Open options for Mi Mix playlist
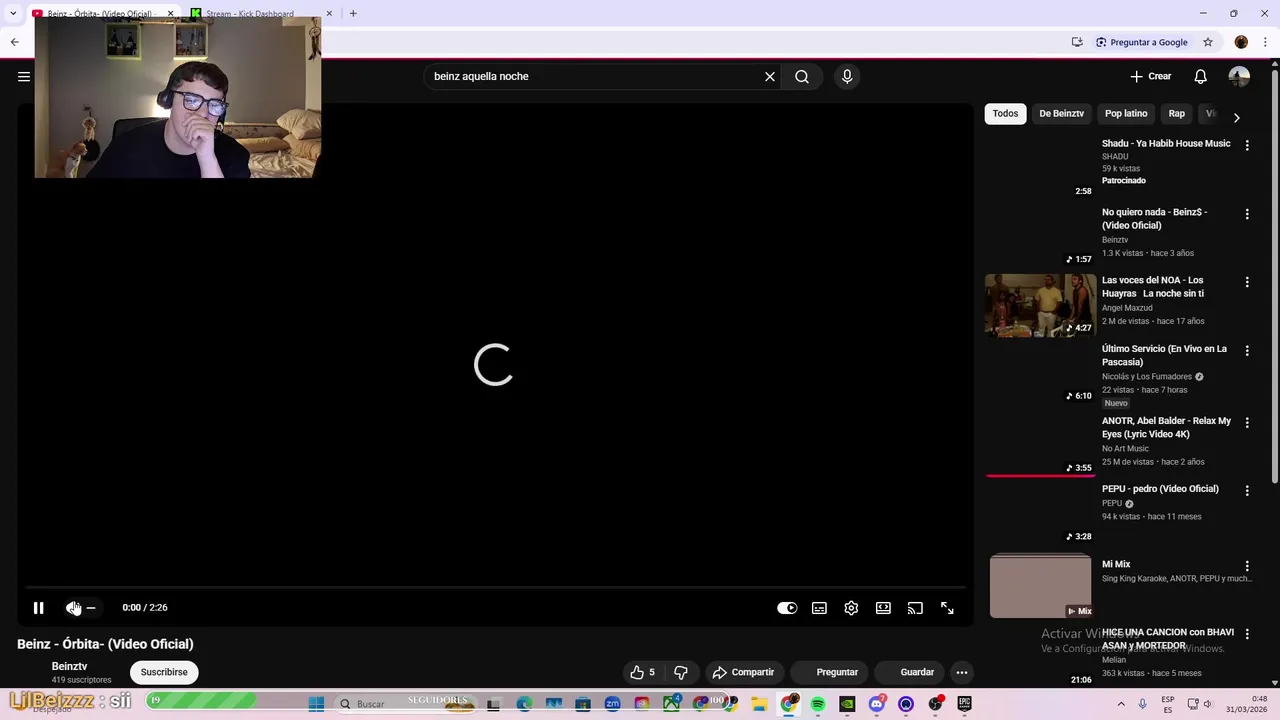1280x720 pixels. pyautogui.click(x=1247, y=566)
